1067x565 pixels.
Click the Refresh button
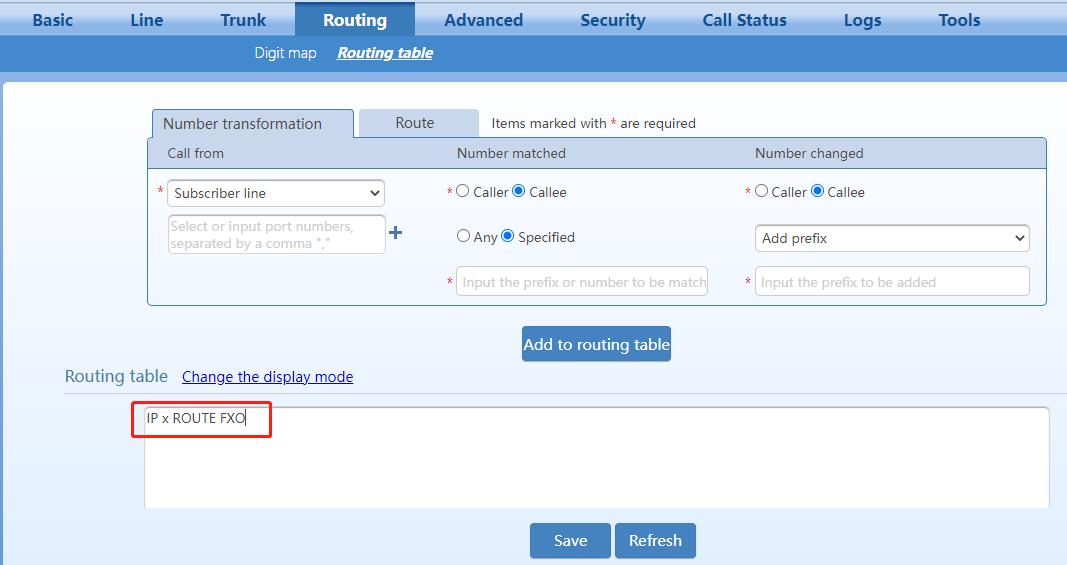655,540
